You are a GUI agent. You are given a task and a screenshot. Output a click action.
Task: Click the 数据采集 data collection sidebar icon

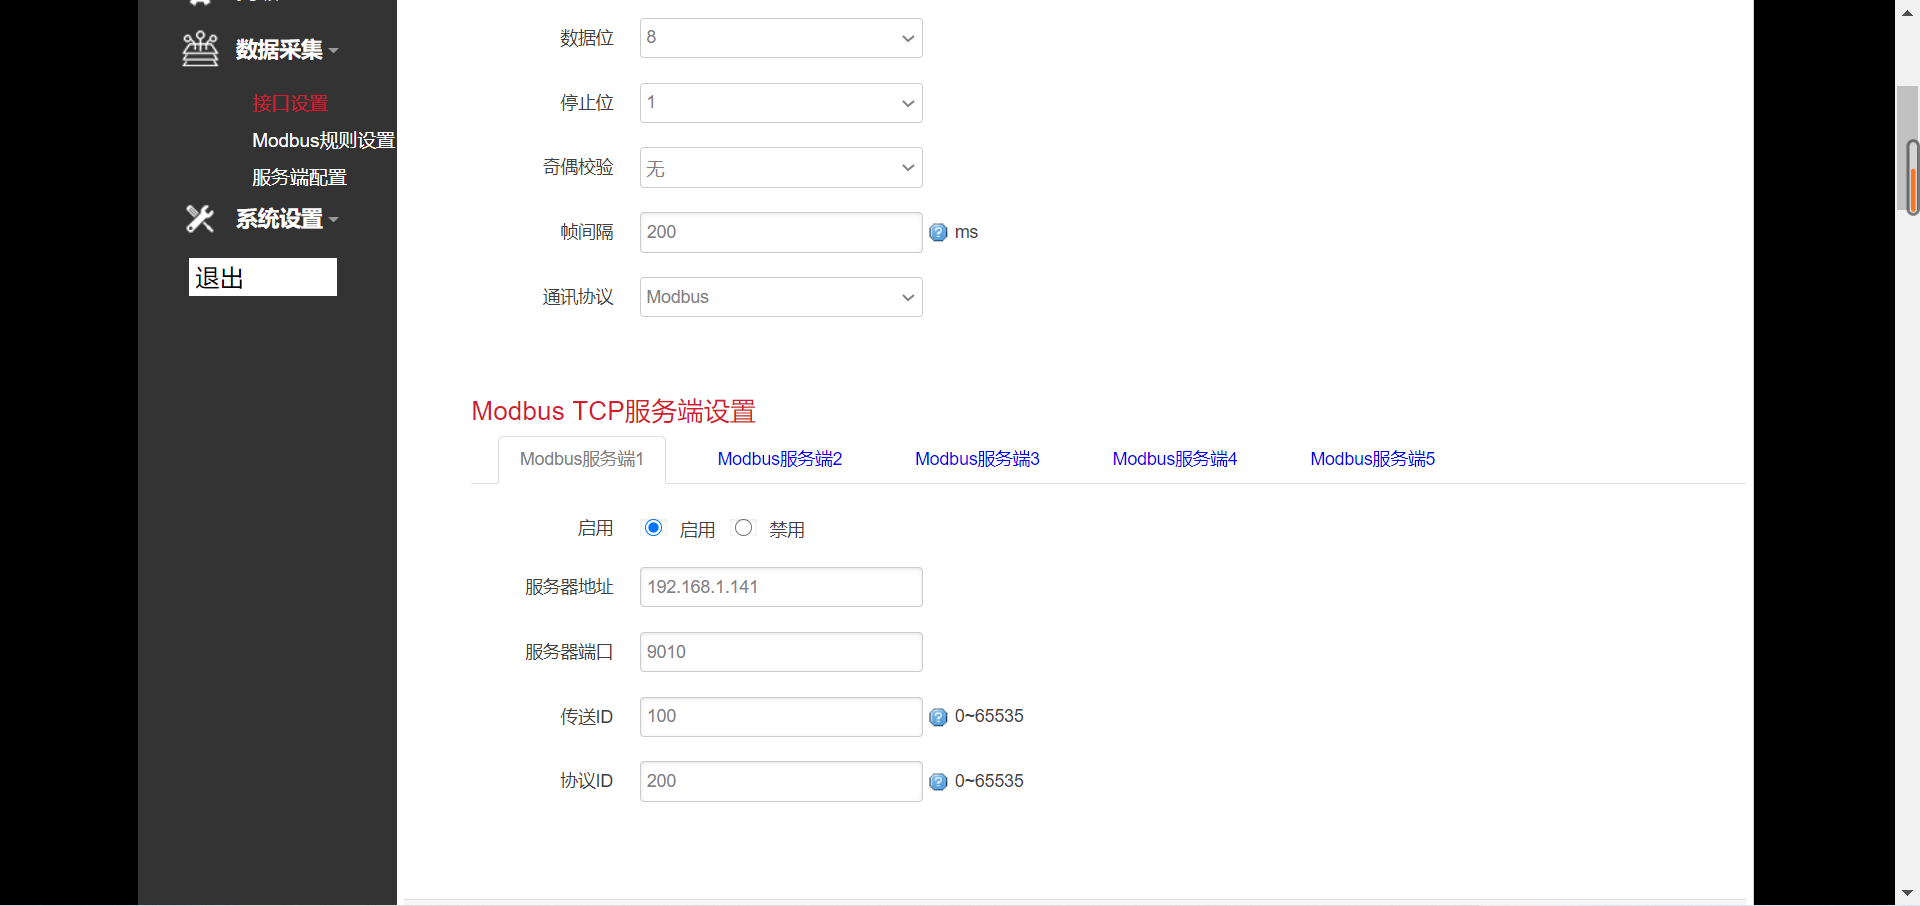[x=200, y=48]
